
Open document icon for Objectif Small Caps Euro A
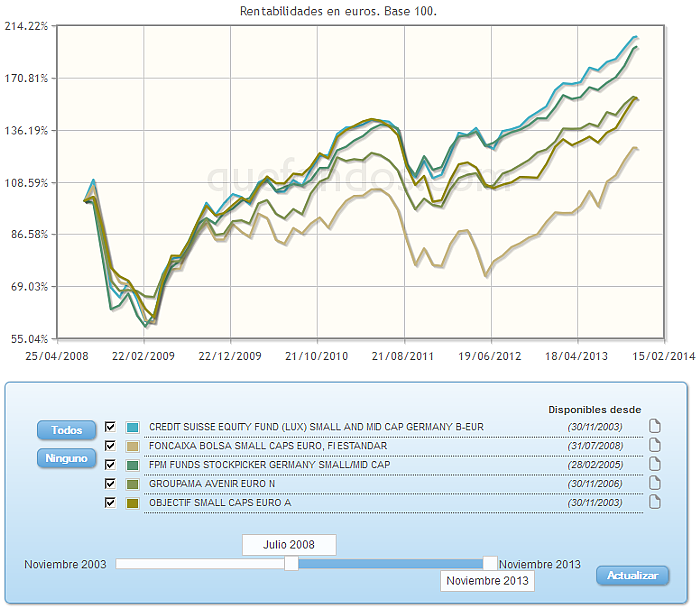[654, 502]
